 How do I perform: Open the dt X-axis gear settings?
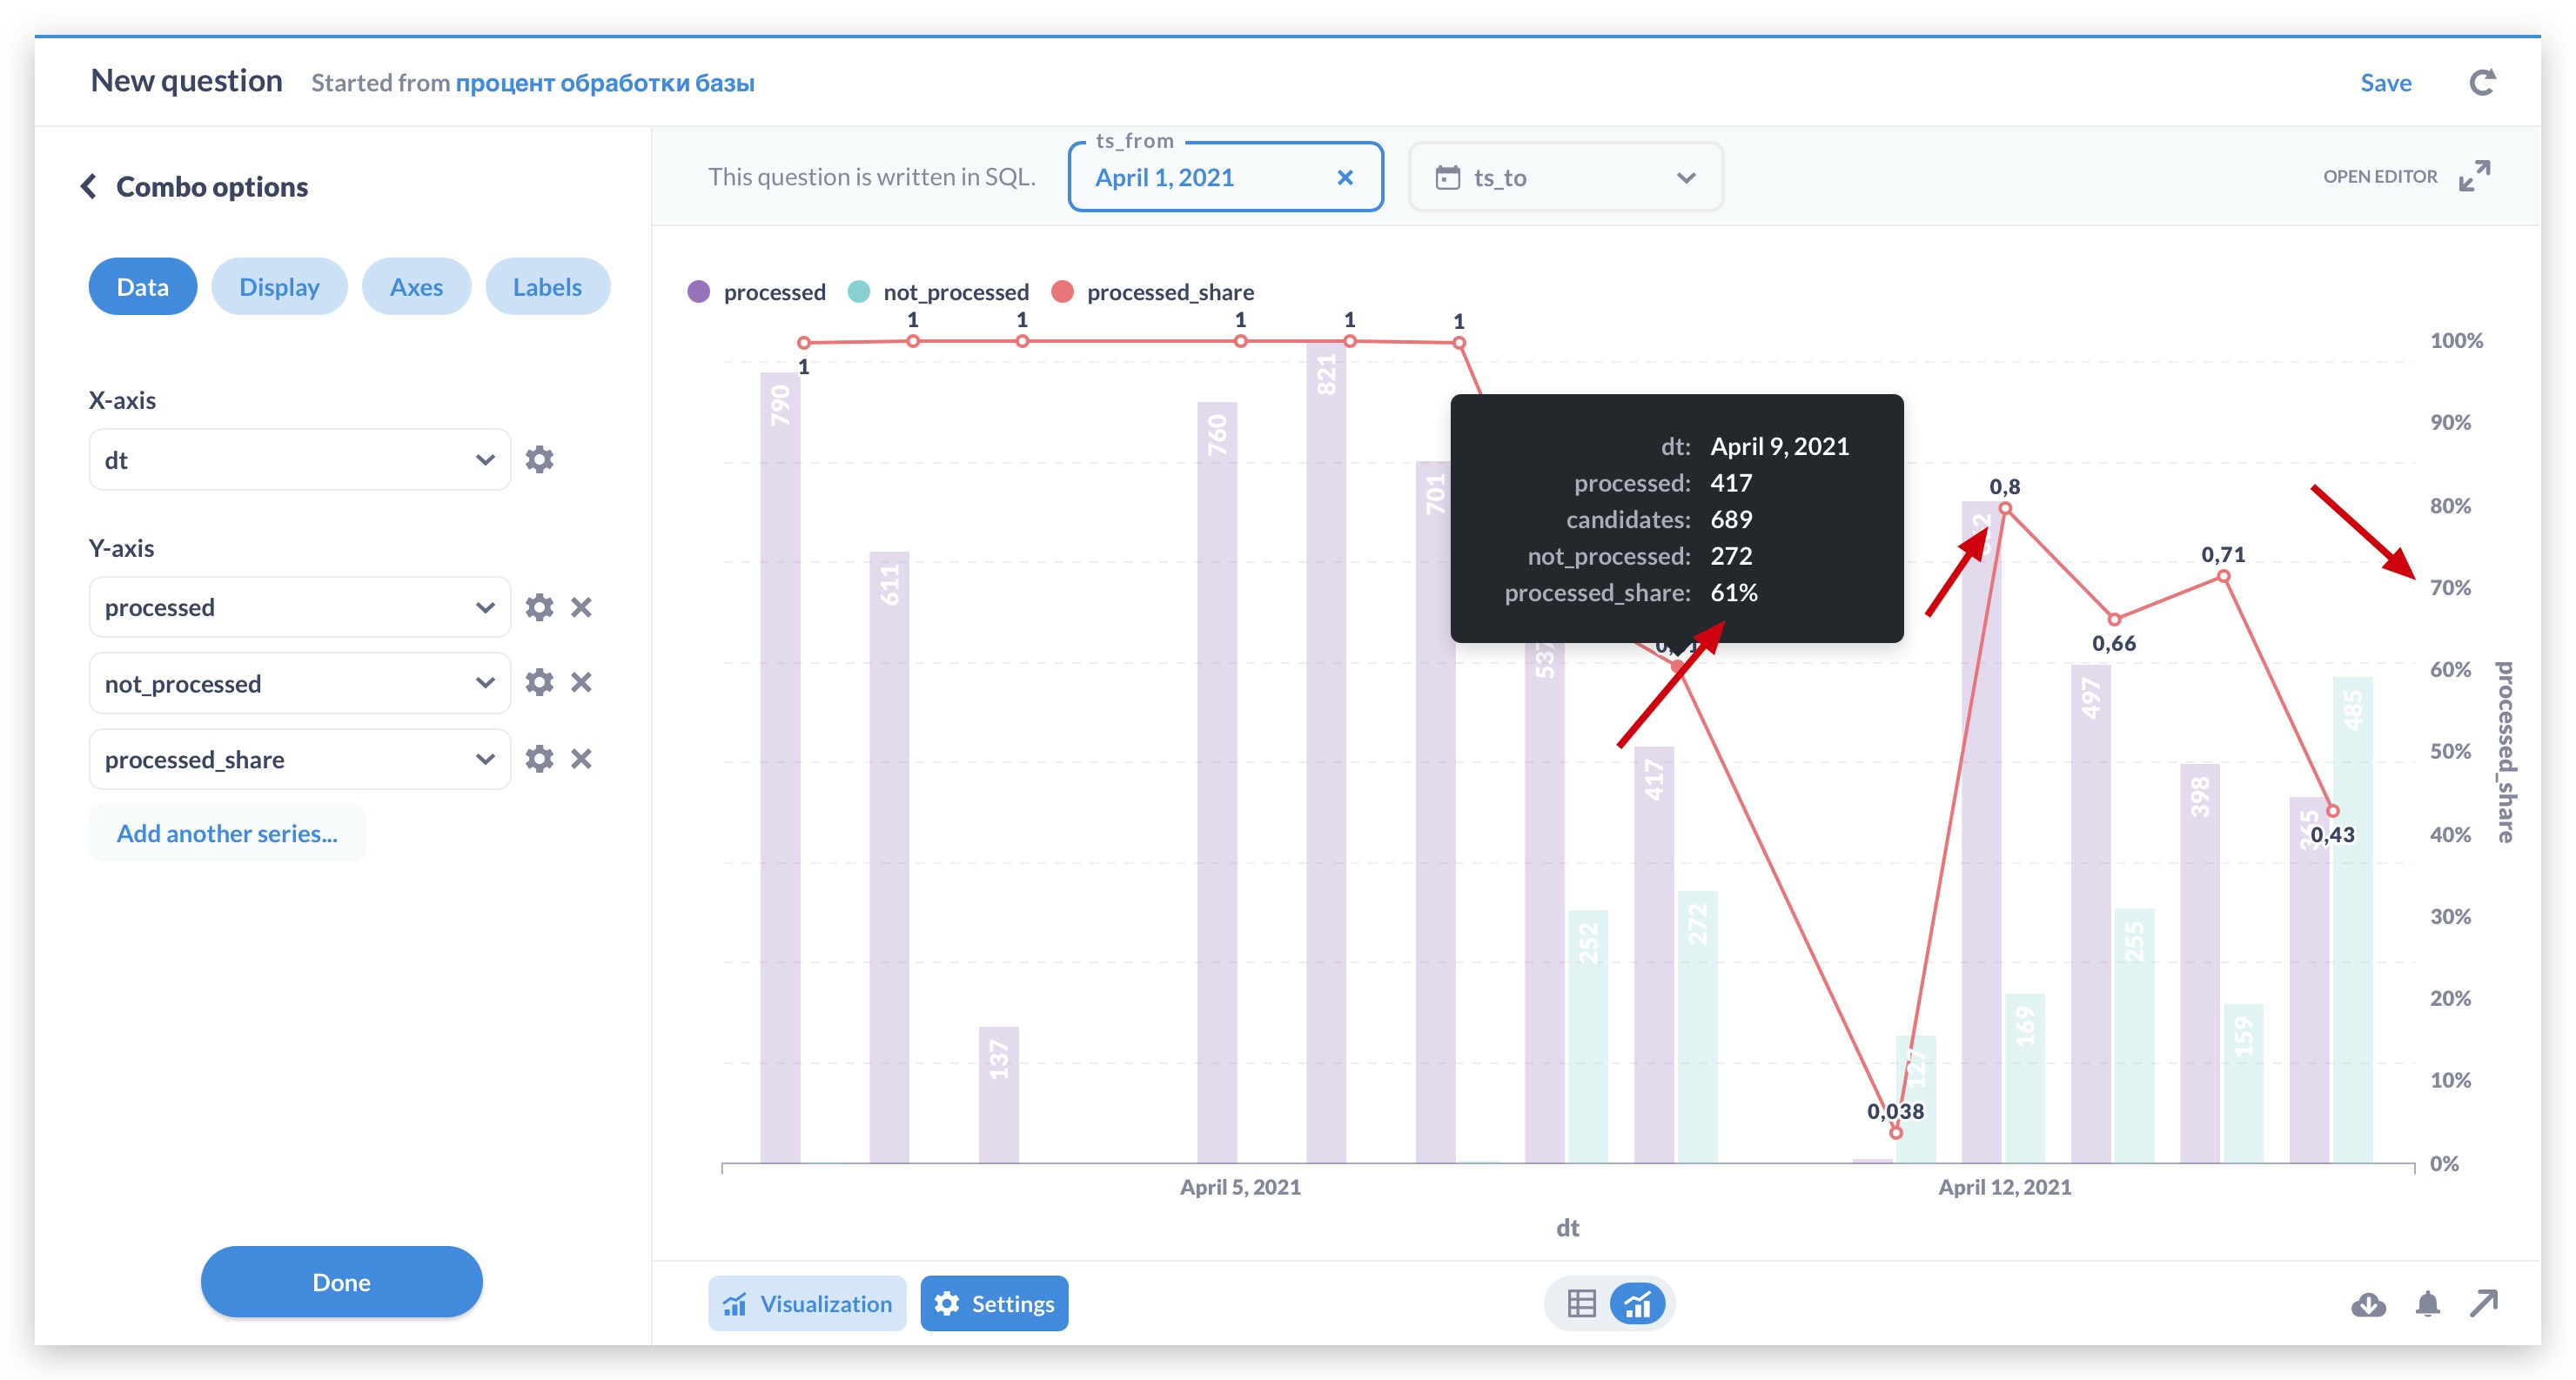(539, 460)
